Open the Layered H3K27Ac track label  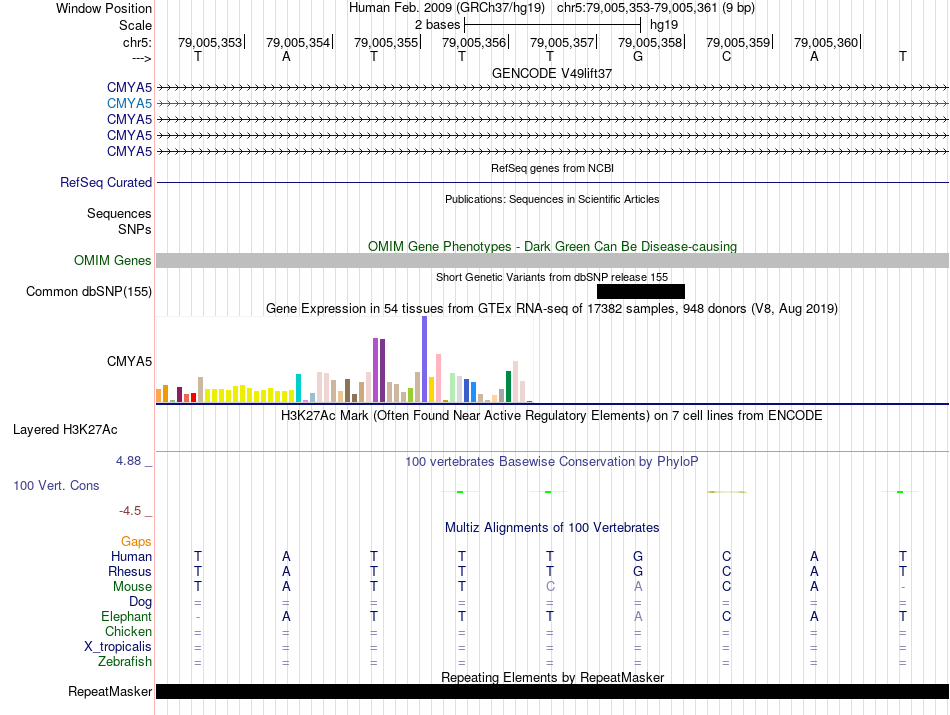[65, 430]
